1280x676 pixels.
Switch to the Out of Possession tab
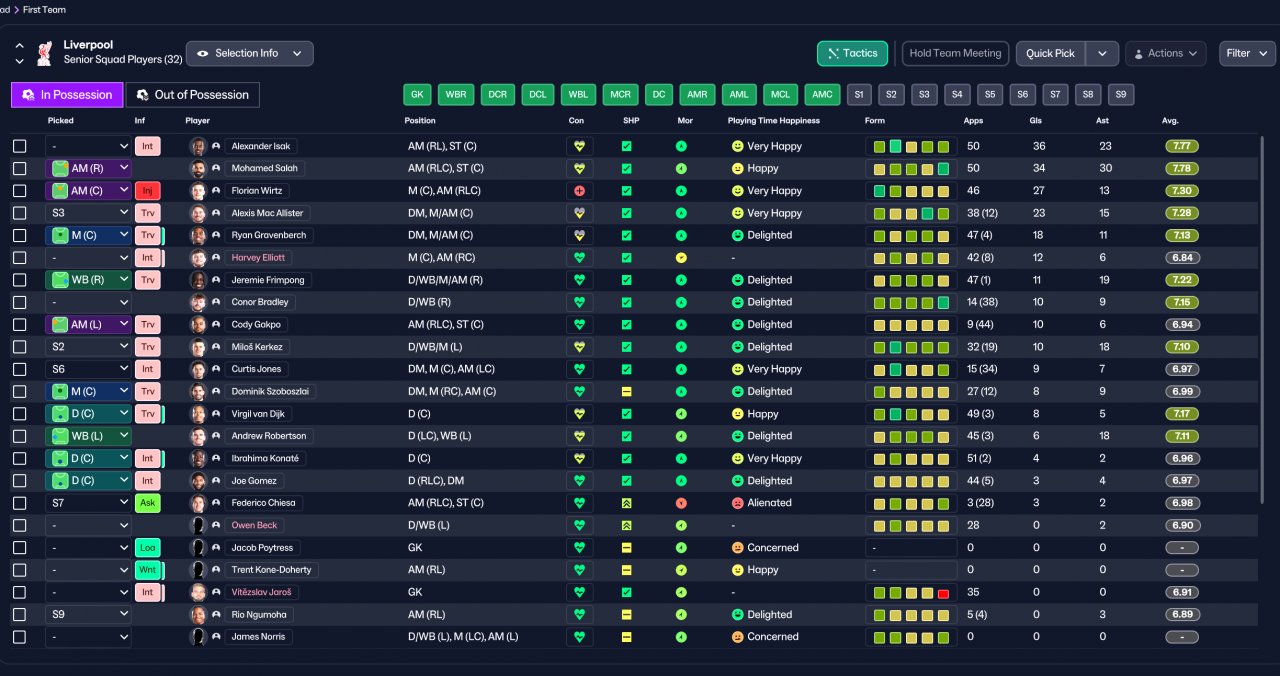coord(192,95)
